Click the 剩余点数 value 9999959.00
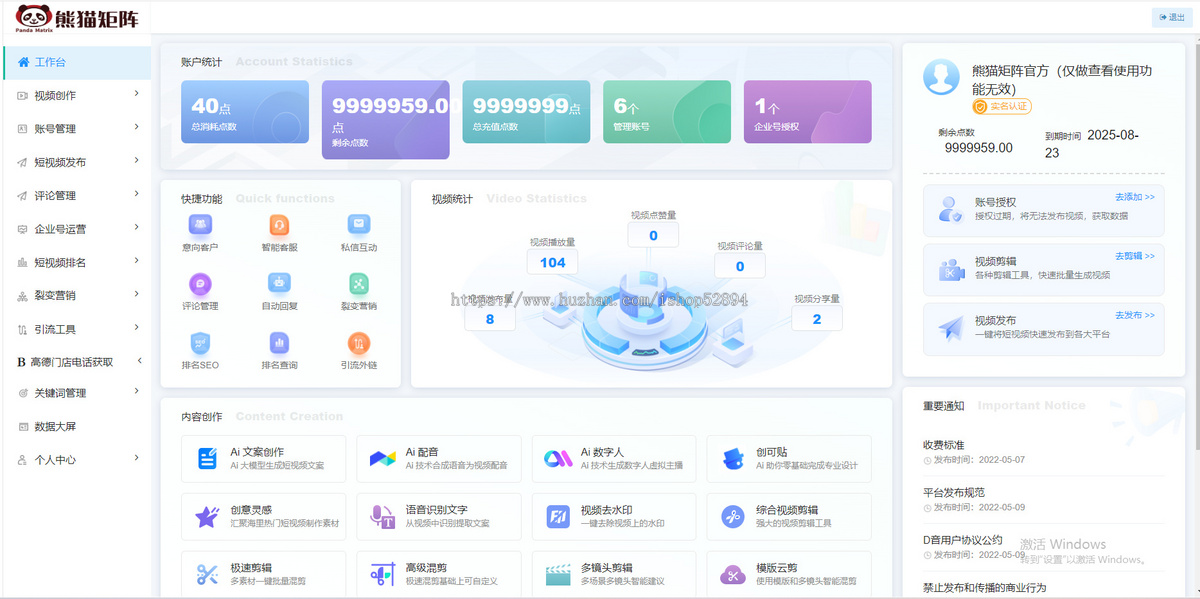Screen dimensions: 1200x599 point(978,148)
